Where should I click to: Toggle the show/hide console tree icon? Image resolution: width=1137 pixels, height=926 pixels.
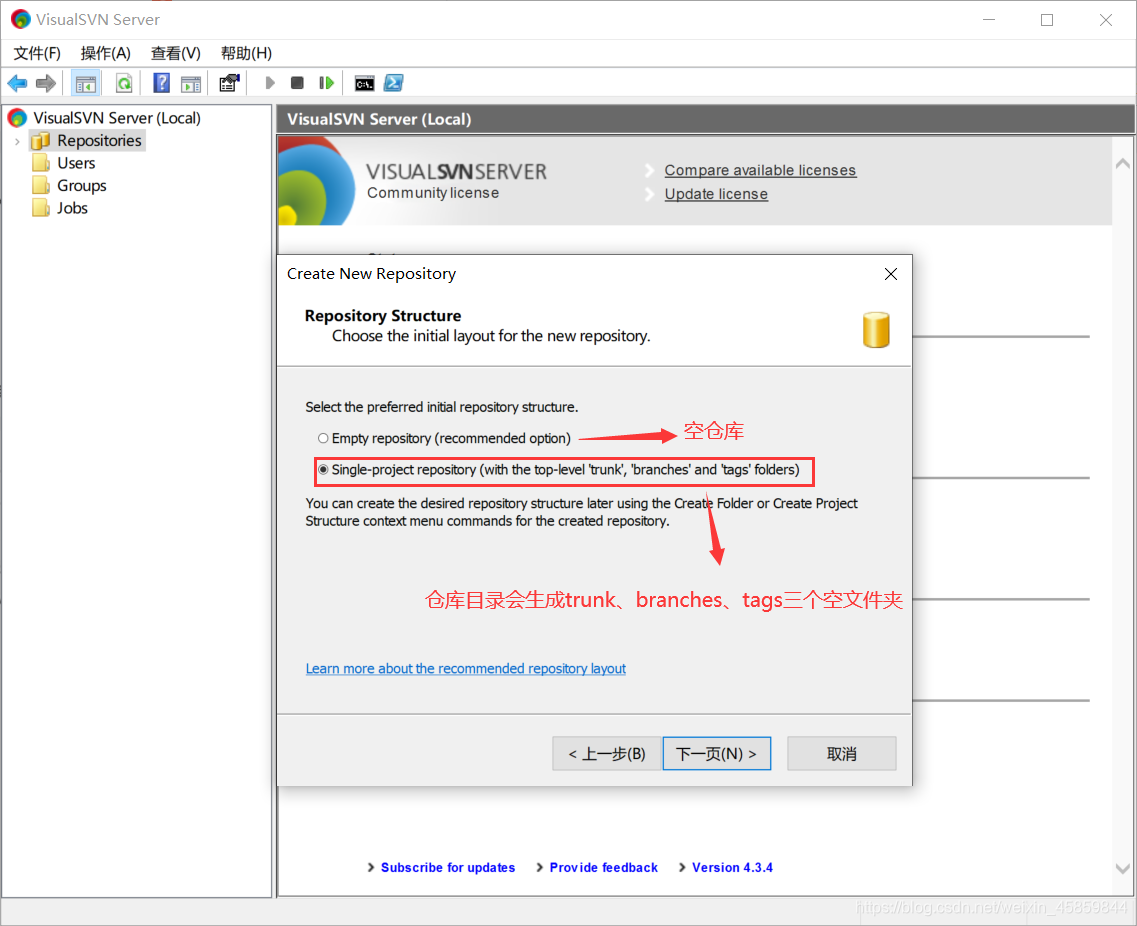(x=86, y=83)
